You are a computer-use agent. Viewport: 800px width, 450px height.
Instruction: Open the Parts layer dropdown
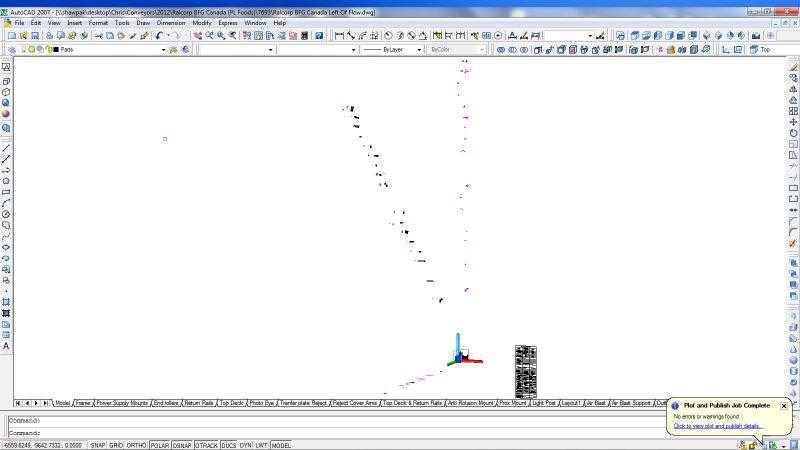click(x=163, y=49)
